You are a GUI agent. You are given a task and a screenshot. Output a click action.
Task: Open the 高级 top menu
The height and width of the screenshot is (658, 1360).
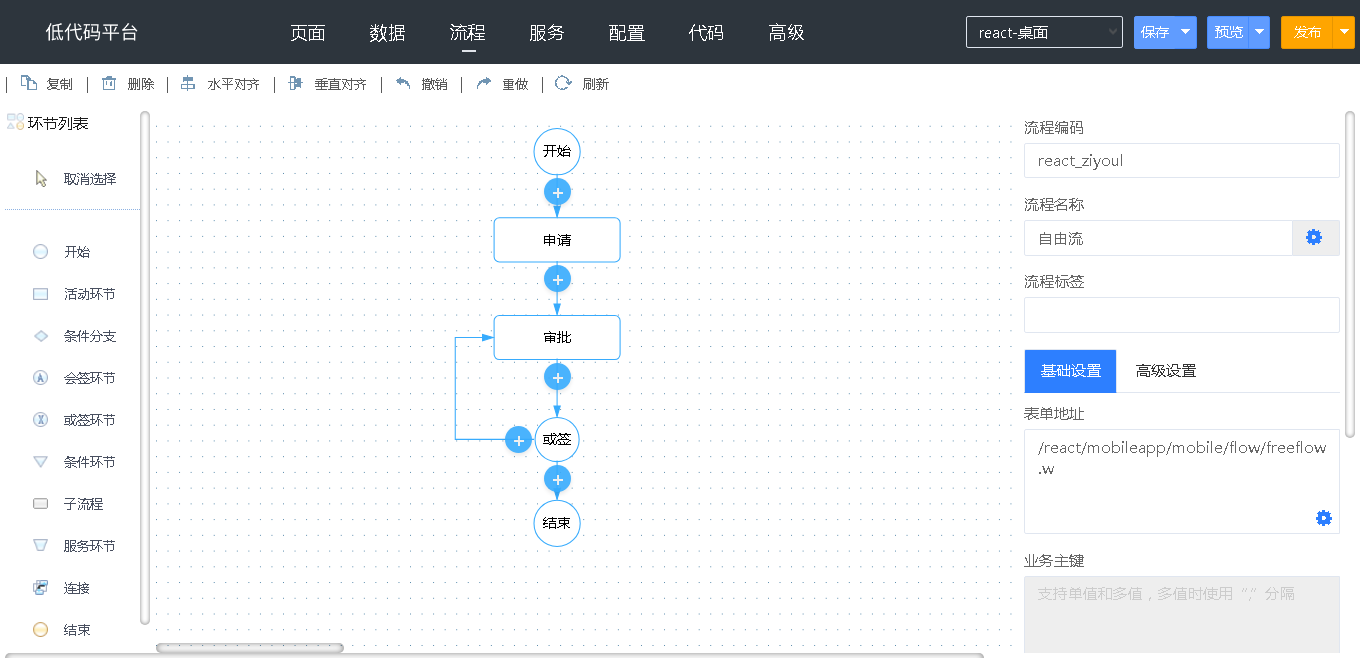click(786, 32)
